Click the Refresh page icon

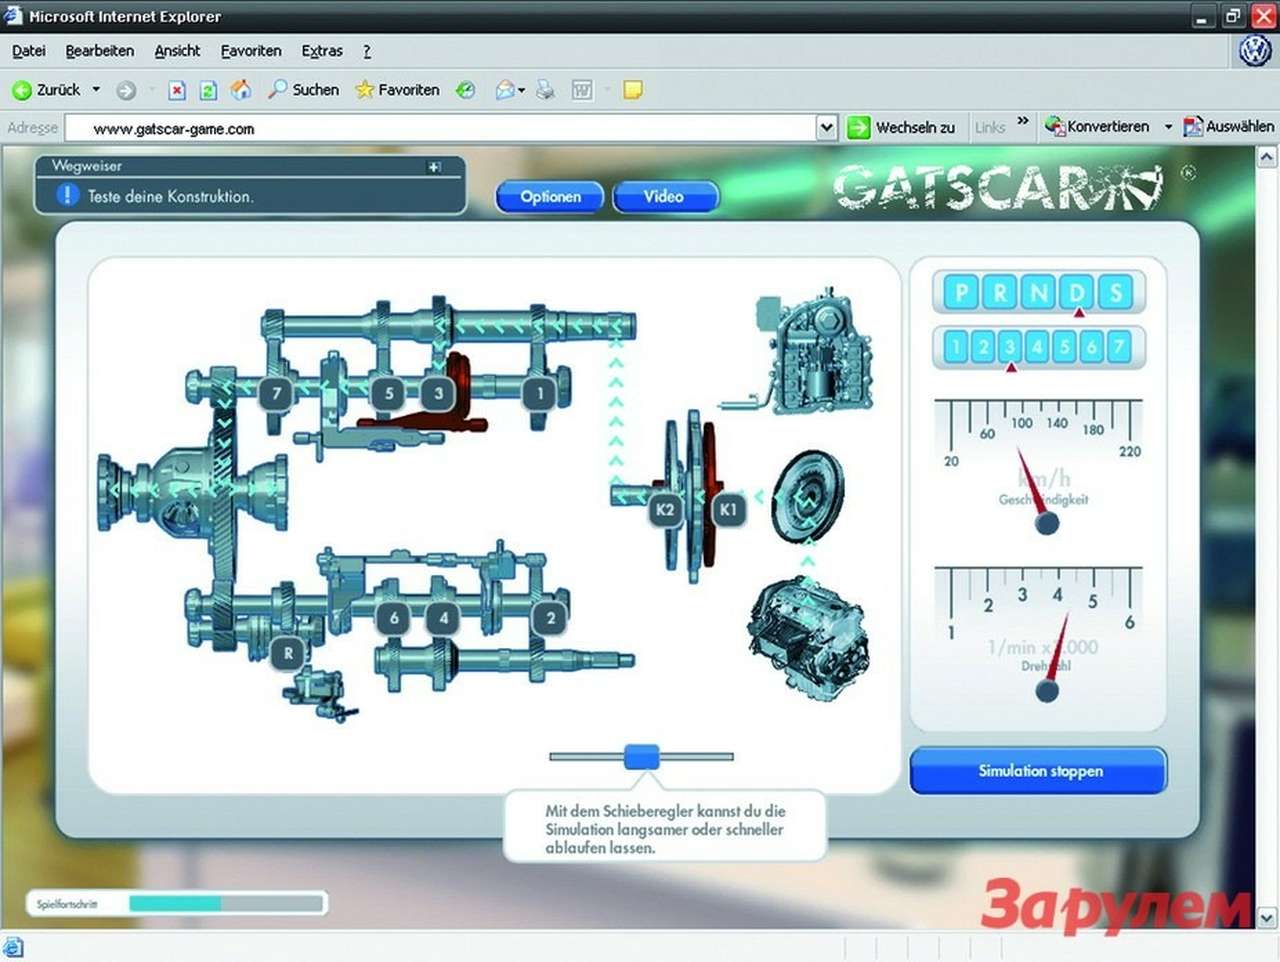pos(208,90)
